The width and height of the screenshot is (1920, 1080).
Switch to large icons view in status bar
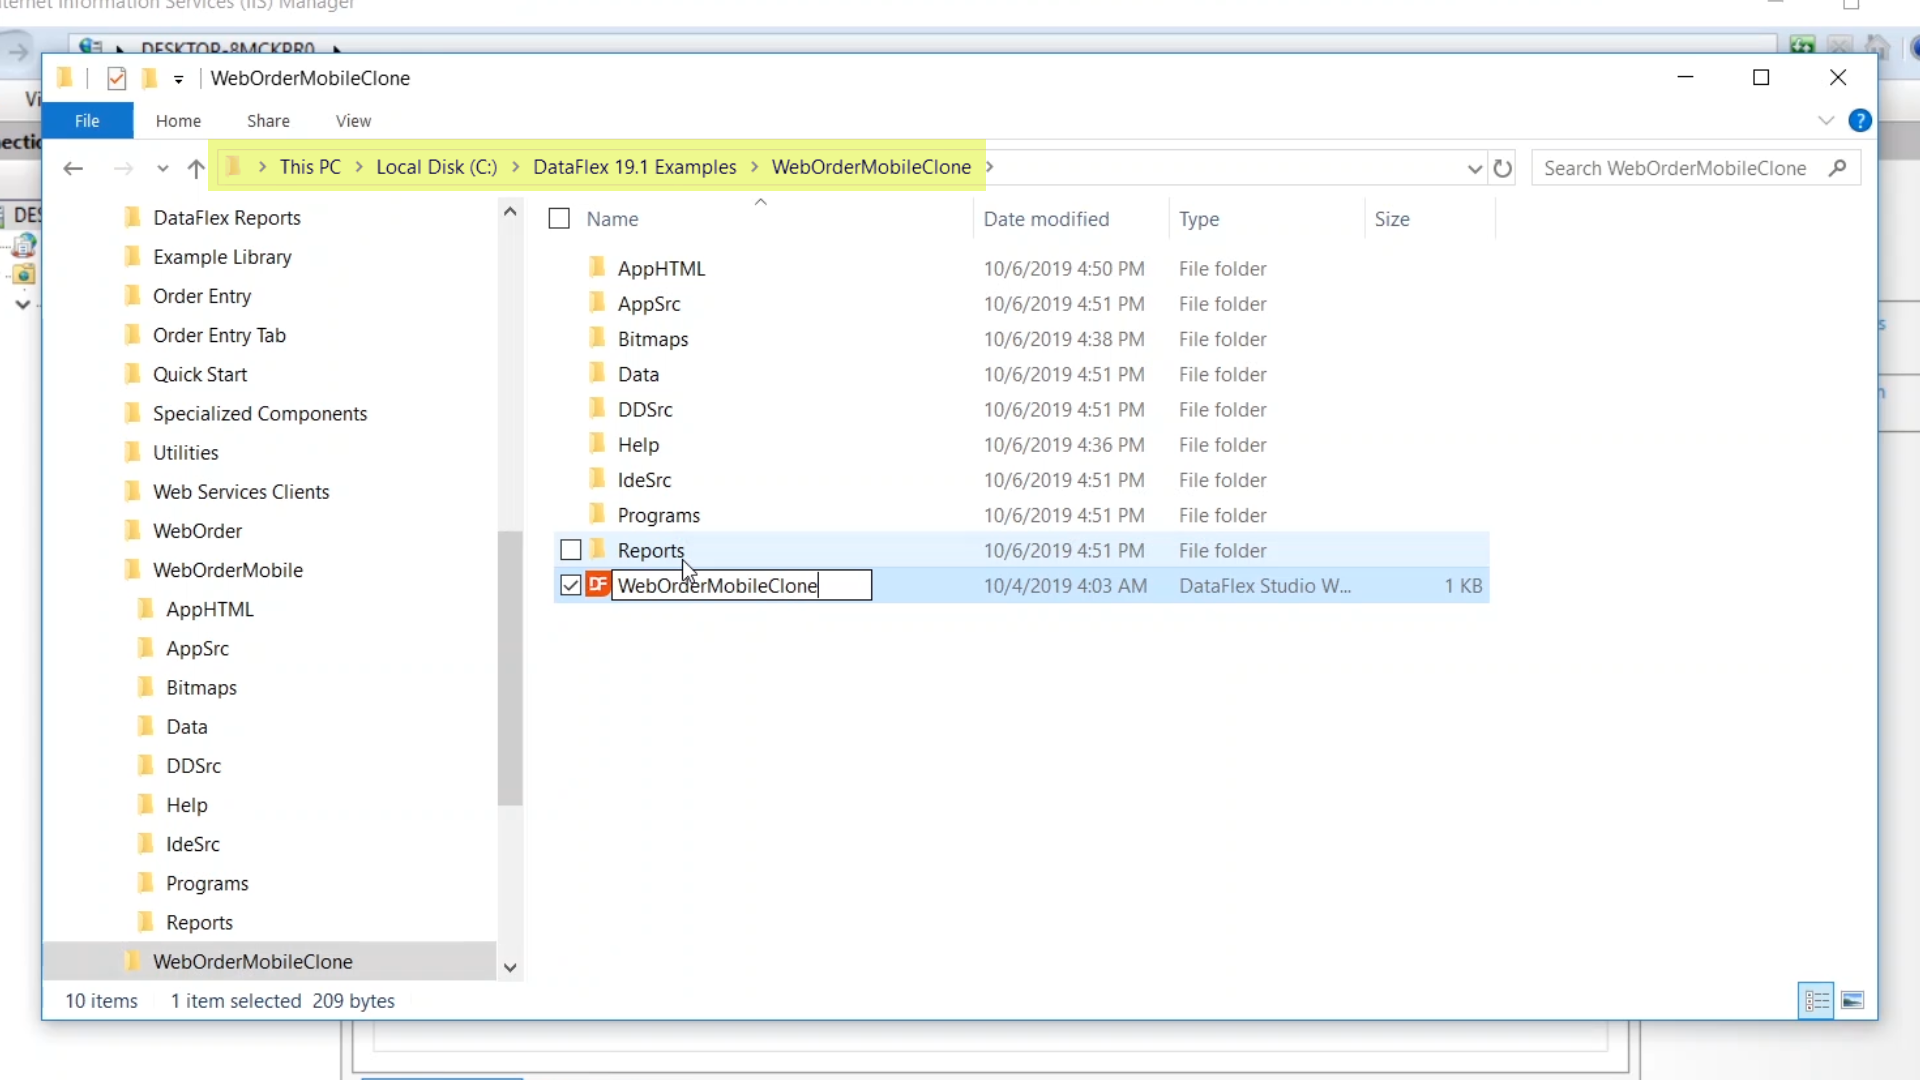pyautogui.click(x=1852, y=1001)
